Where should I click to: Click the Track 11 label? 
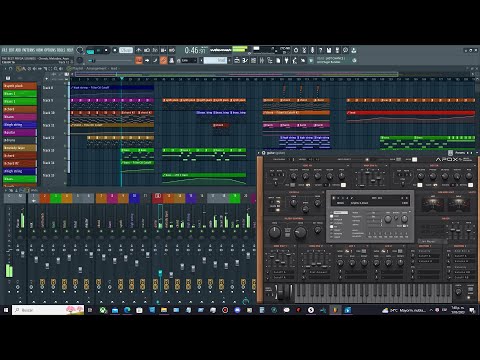pos(48,125)
